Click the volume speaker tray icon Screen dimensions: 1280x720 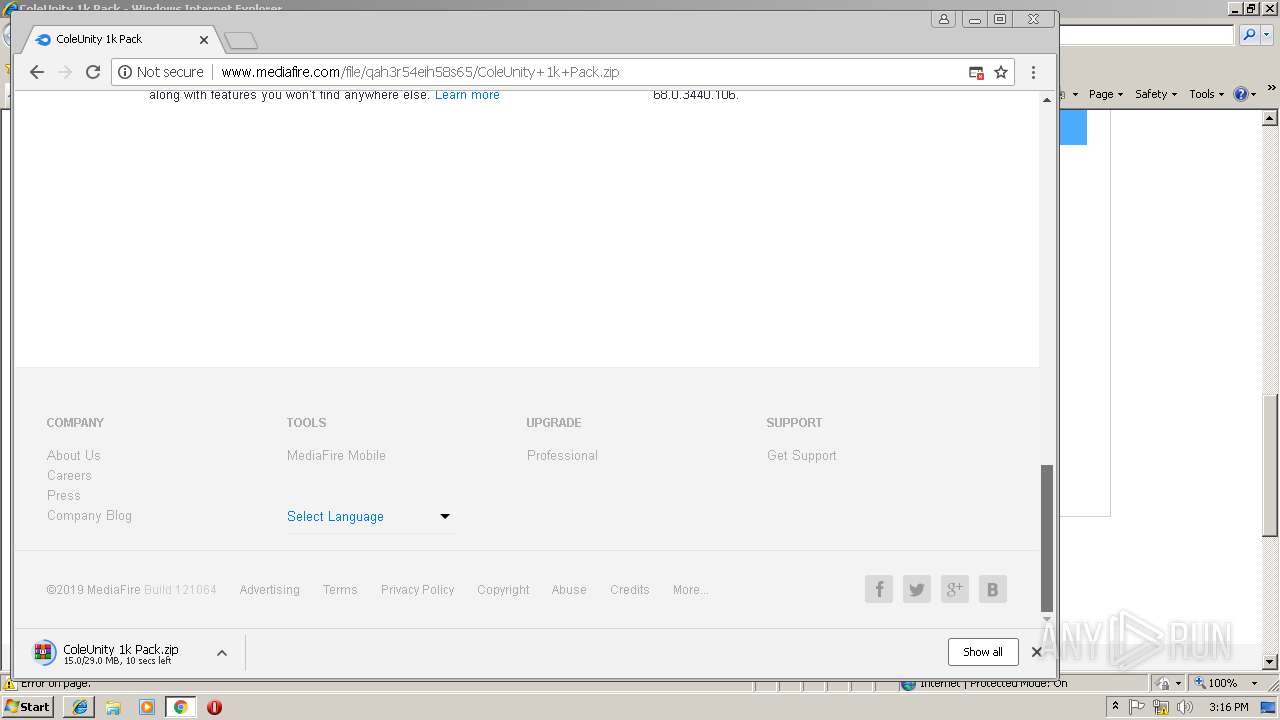[x=1185, y=707]
